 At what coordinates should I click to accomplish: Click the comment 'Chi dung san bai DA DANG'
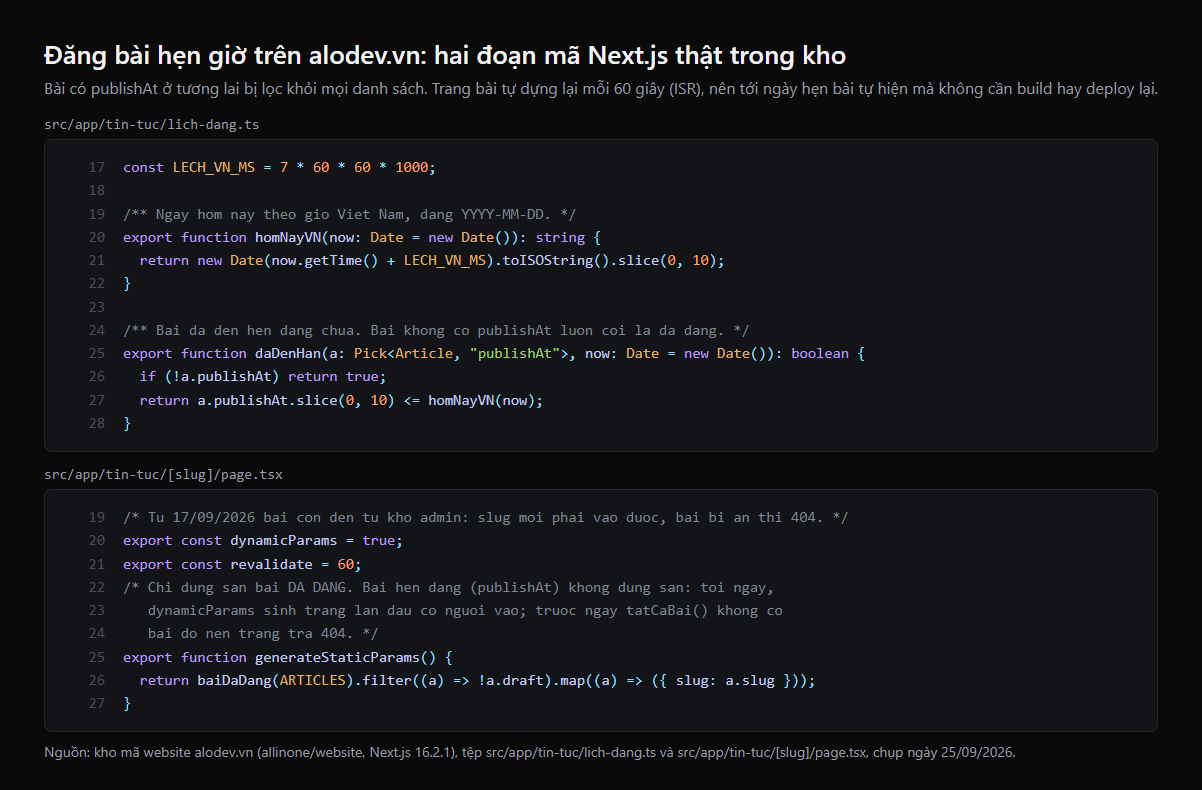pos(449,587)
